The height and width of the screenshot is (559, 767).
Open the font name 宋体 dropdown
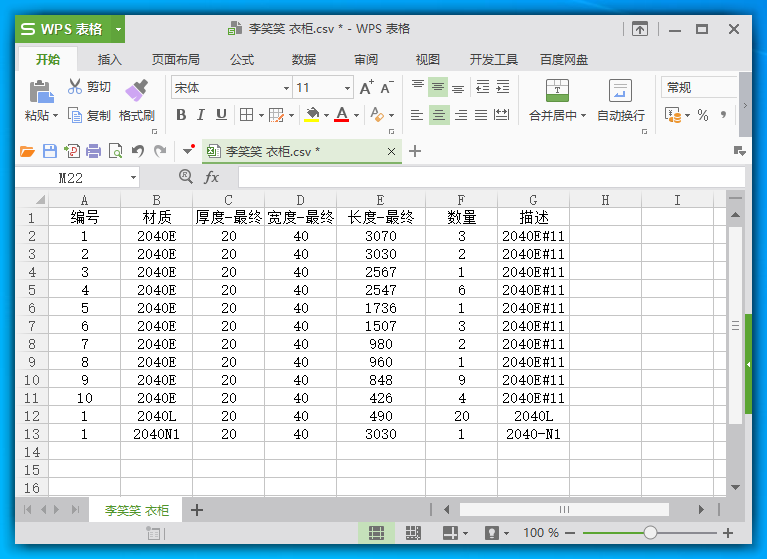tap(284, 88)
